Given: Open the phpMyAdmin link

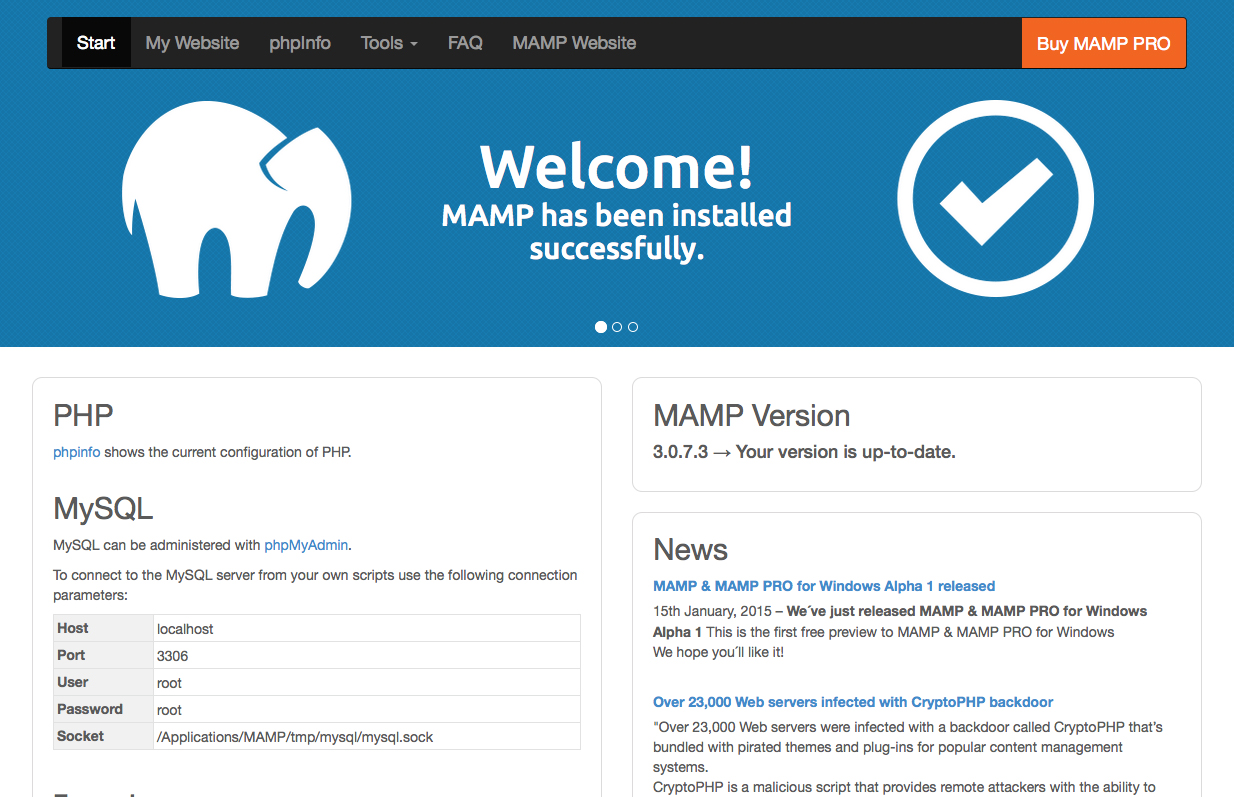Looking at the screenshot, I should pyautogui.click(x=306, y=545).
